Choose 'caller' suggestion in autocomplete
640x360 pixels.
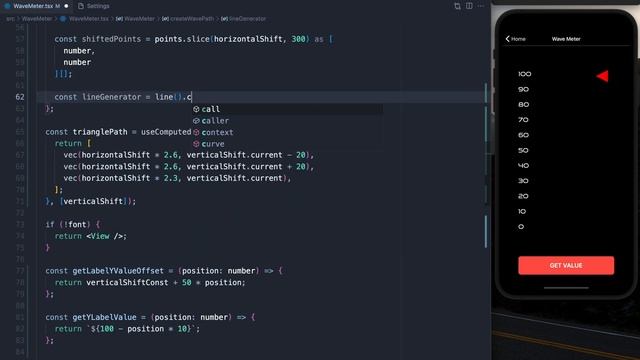coord(288,120)
